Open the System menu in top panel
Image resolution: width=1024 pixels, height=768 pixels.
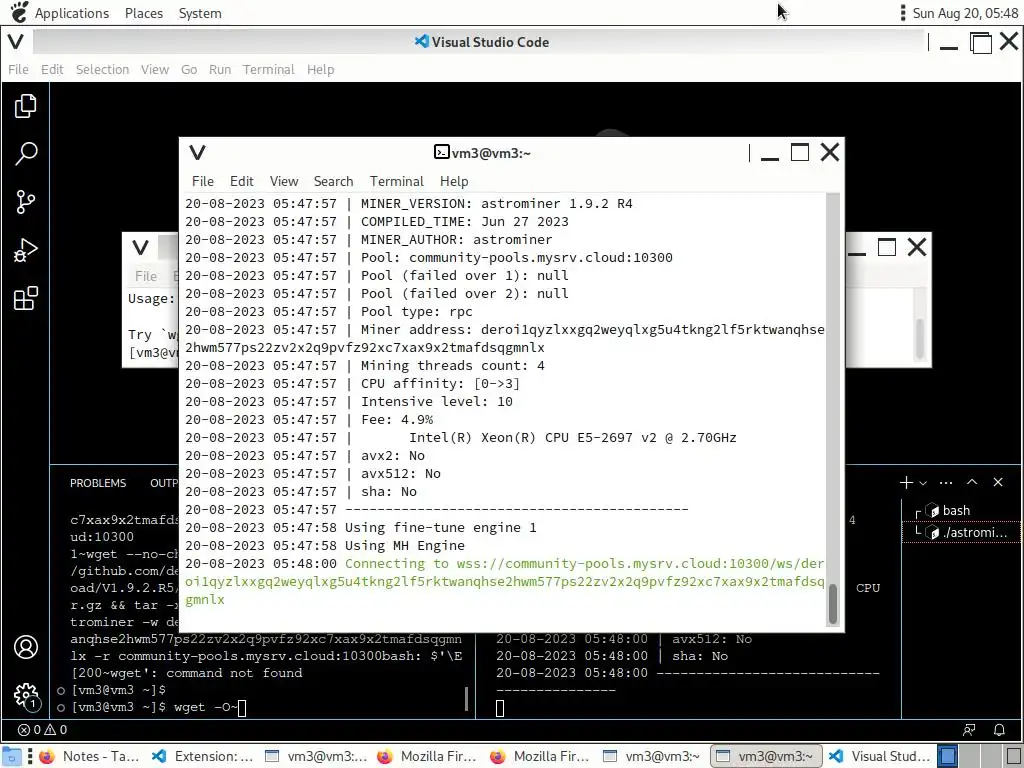click(x=200, y=13)
